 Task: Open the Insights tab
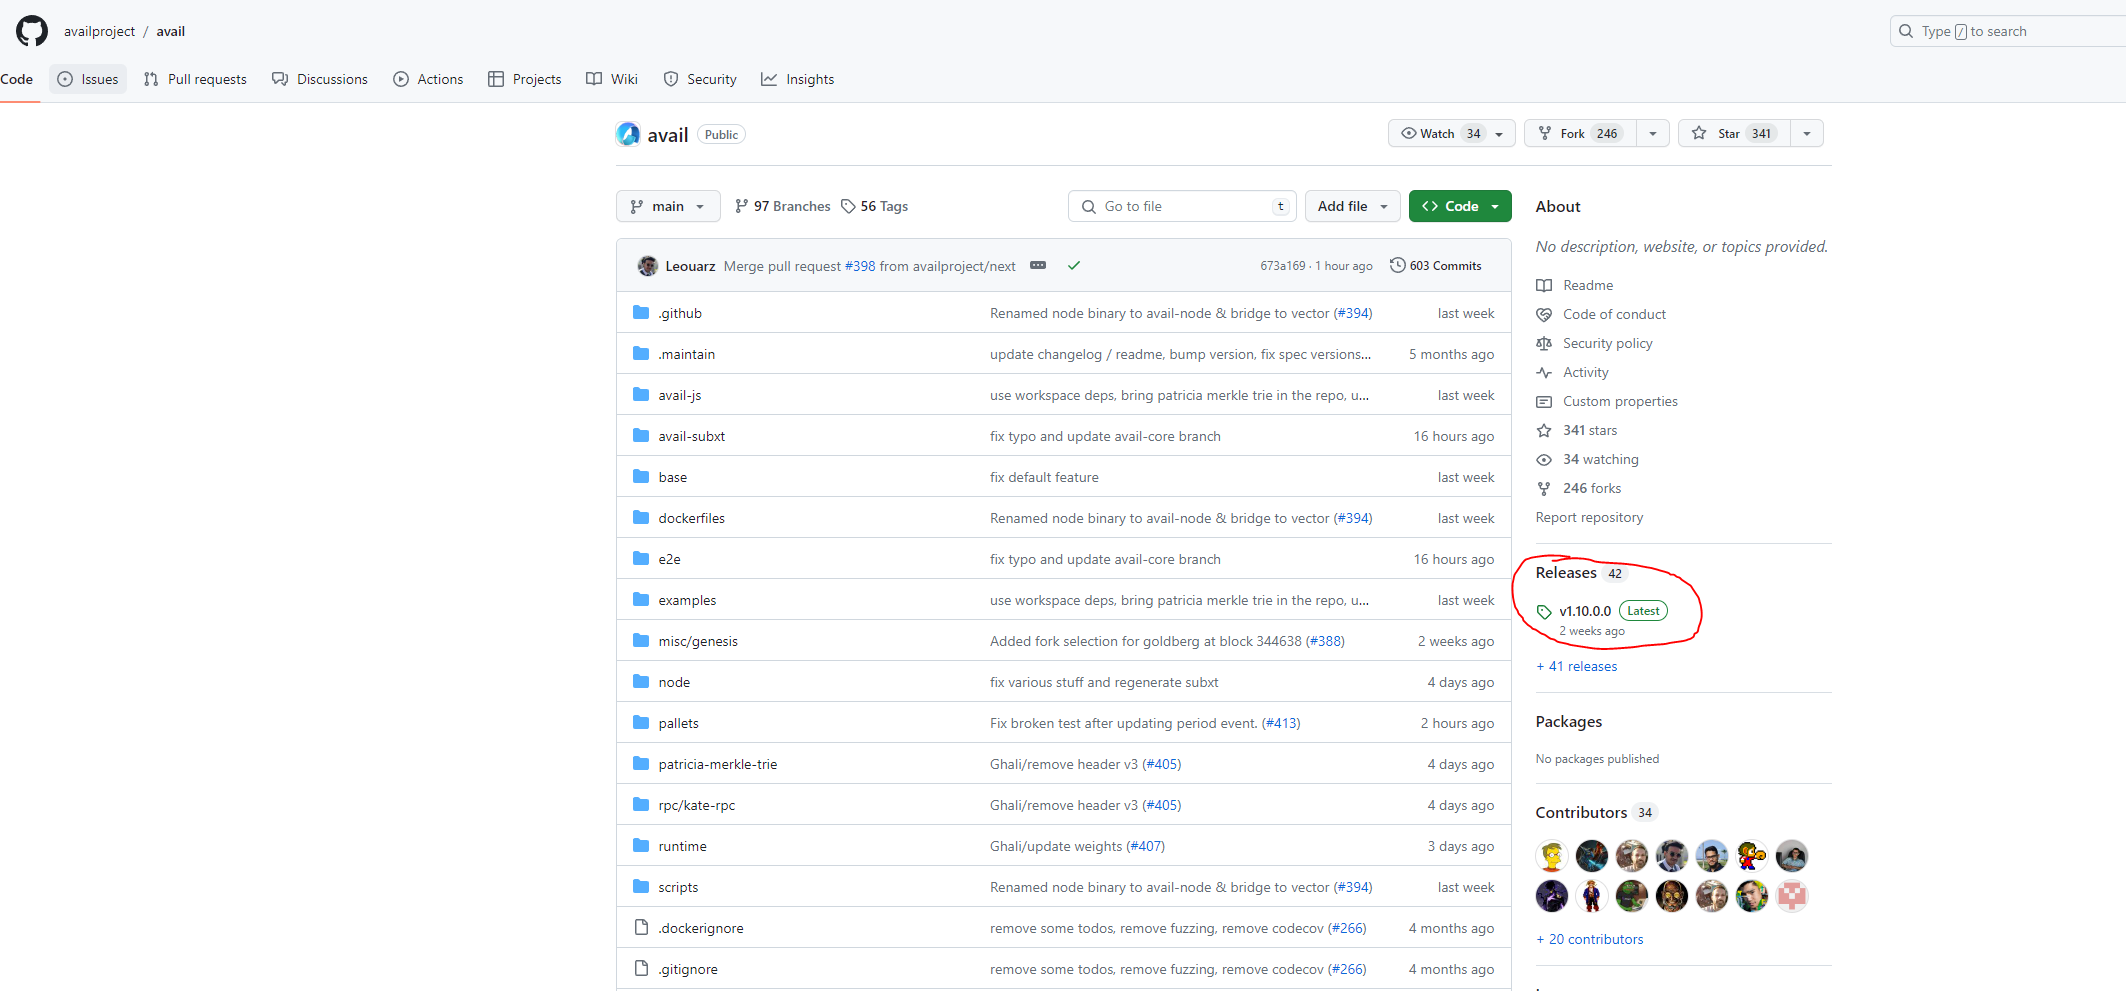pos(798,79)
